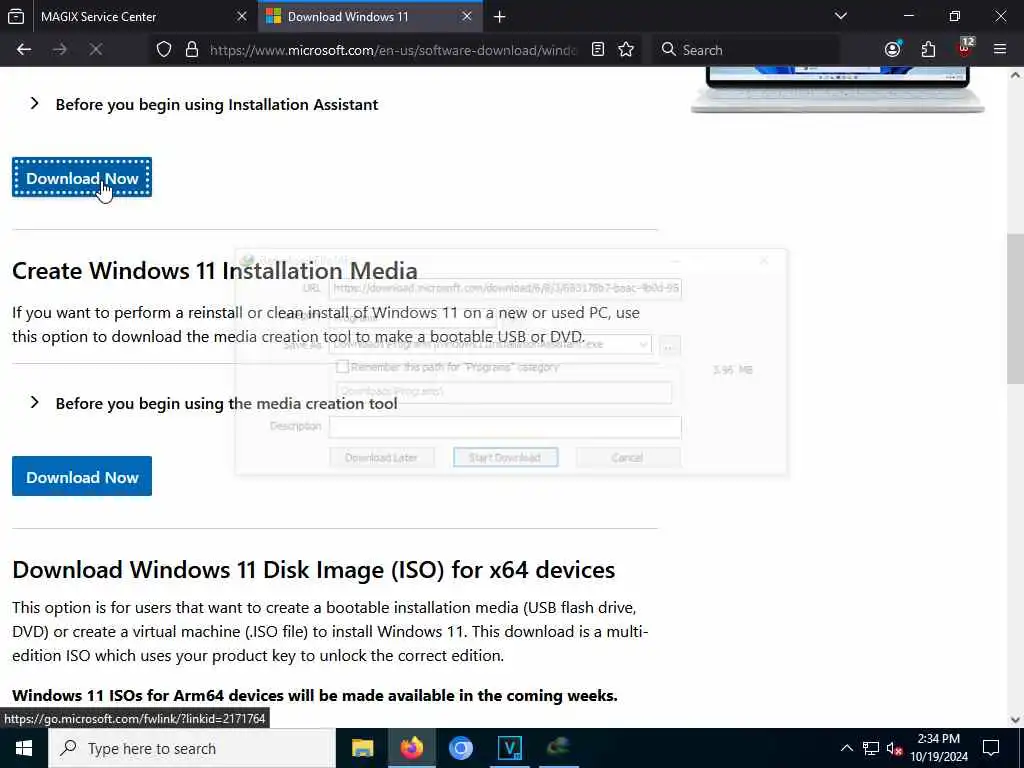The image size is (1024, 768).
Task: Click the Surface laptop image
Action: pyautogui.click(x=837, y=90)
